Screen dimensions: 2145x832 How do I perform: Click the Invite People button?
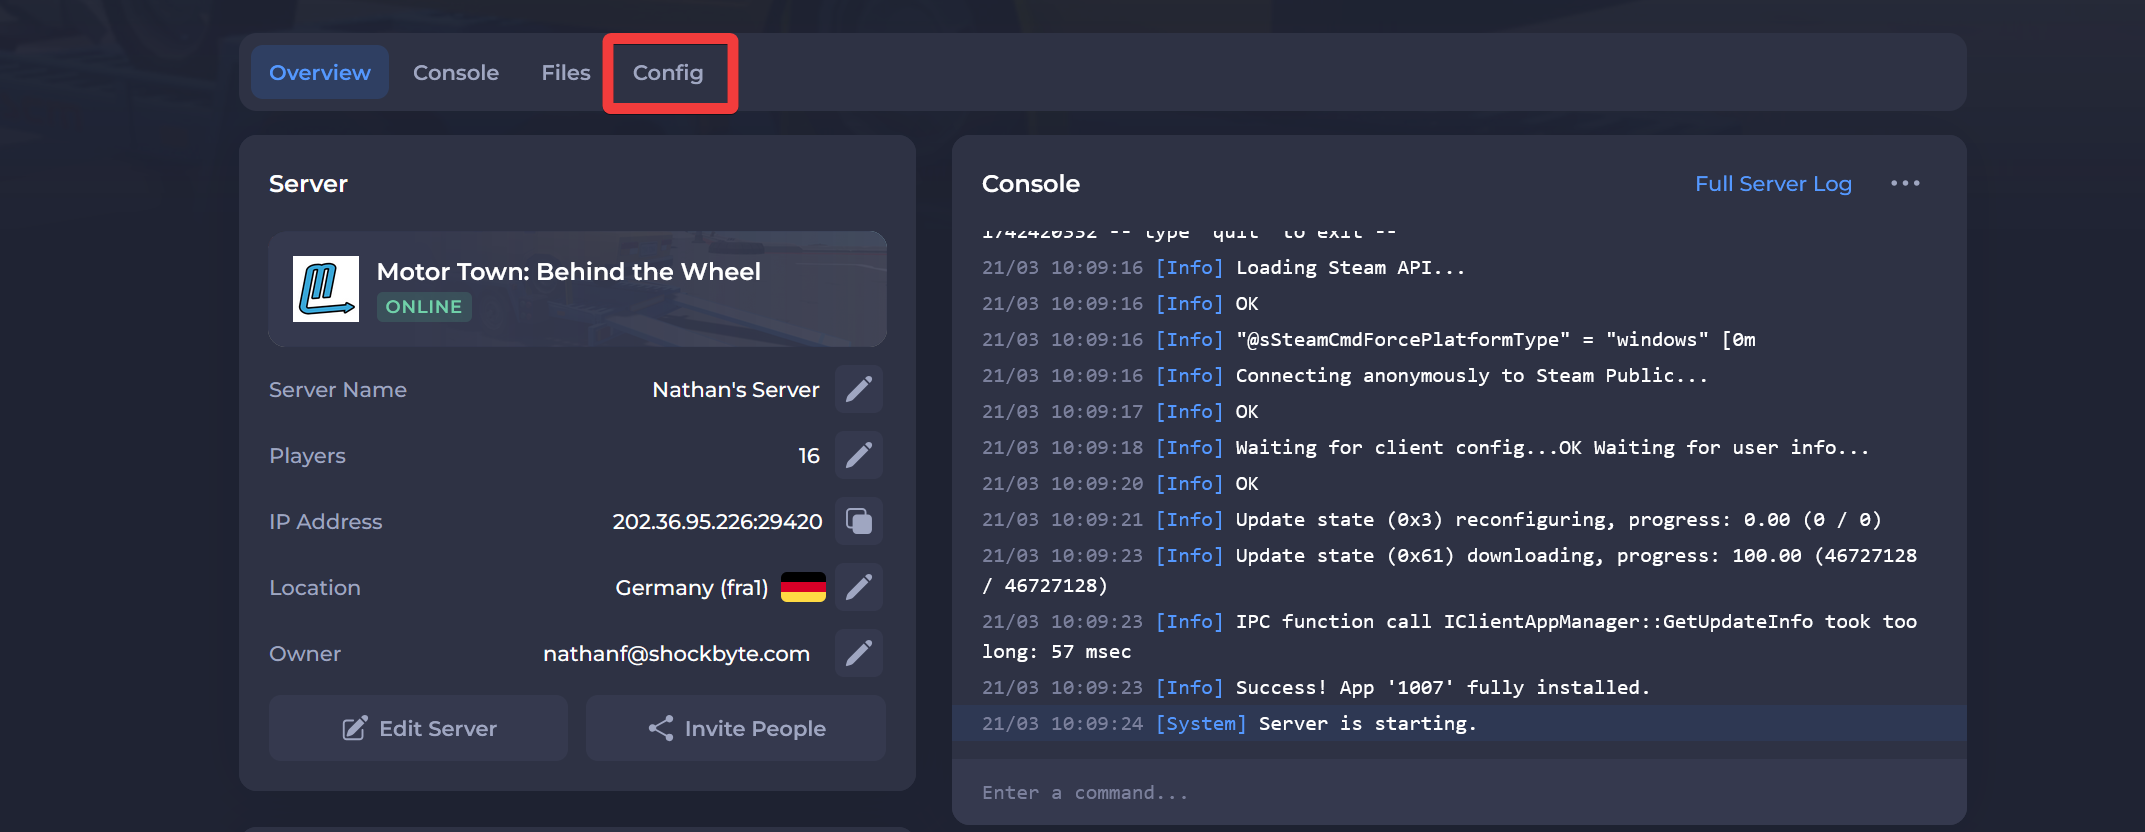point(736,728)
